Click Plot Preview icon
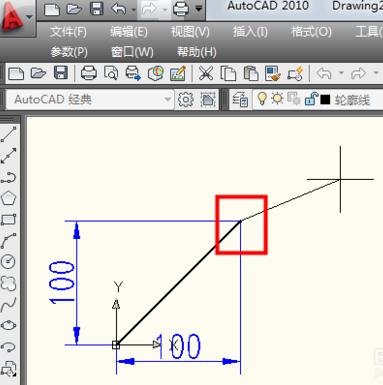Screen dimensions: 383x385 [111, 73]
